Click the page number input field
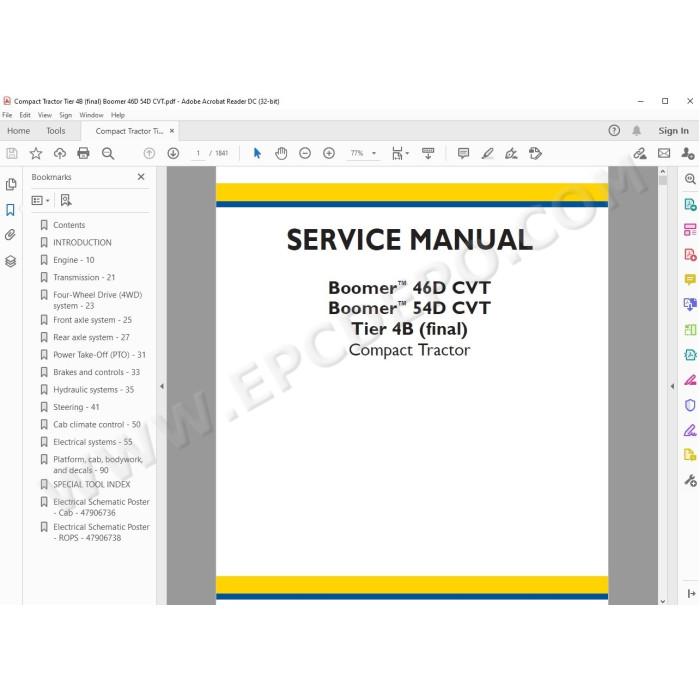Screen dimensions: 700x700 click(x=198, y=153)
